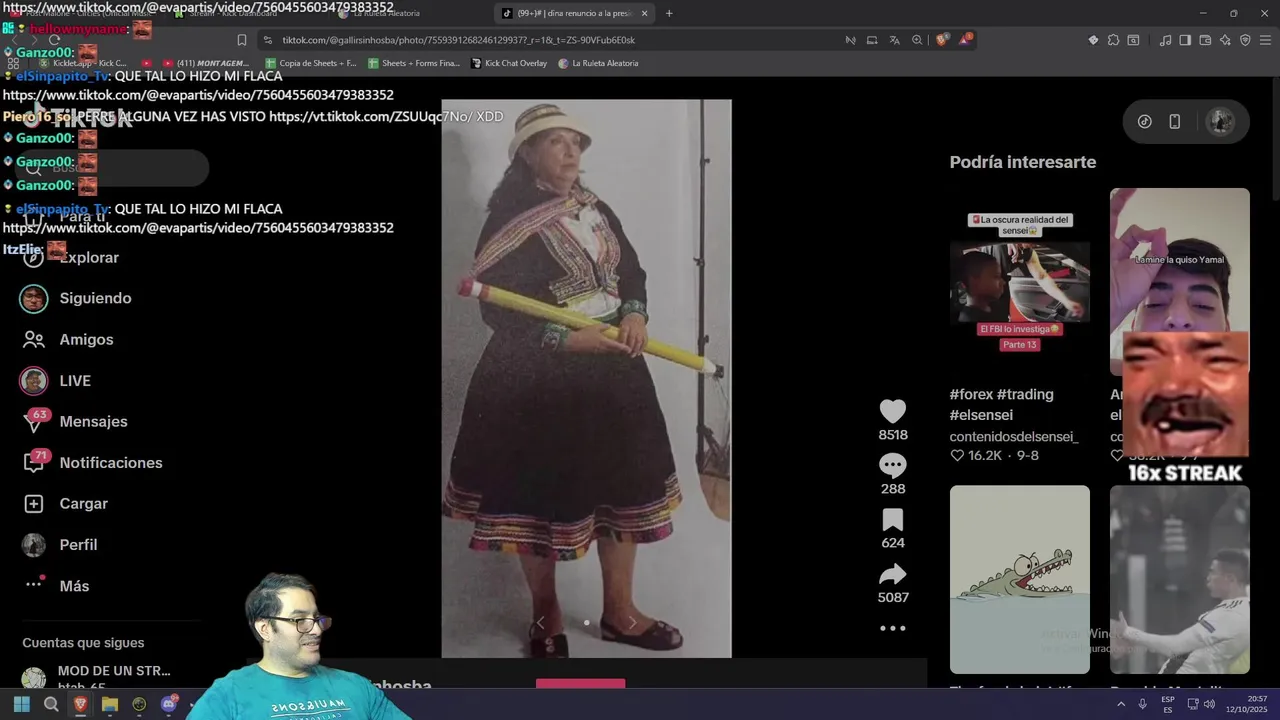
Task: Open LIVE in TikTok sidebar
Action: [56, 380]
